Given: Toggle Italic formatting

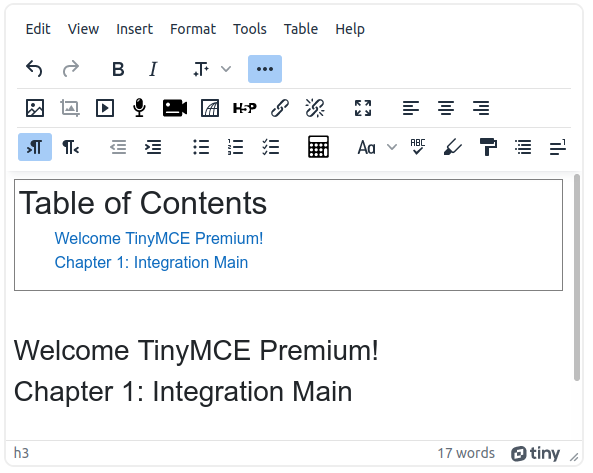Looking at the screenshot, I should pos(153,69).
